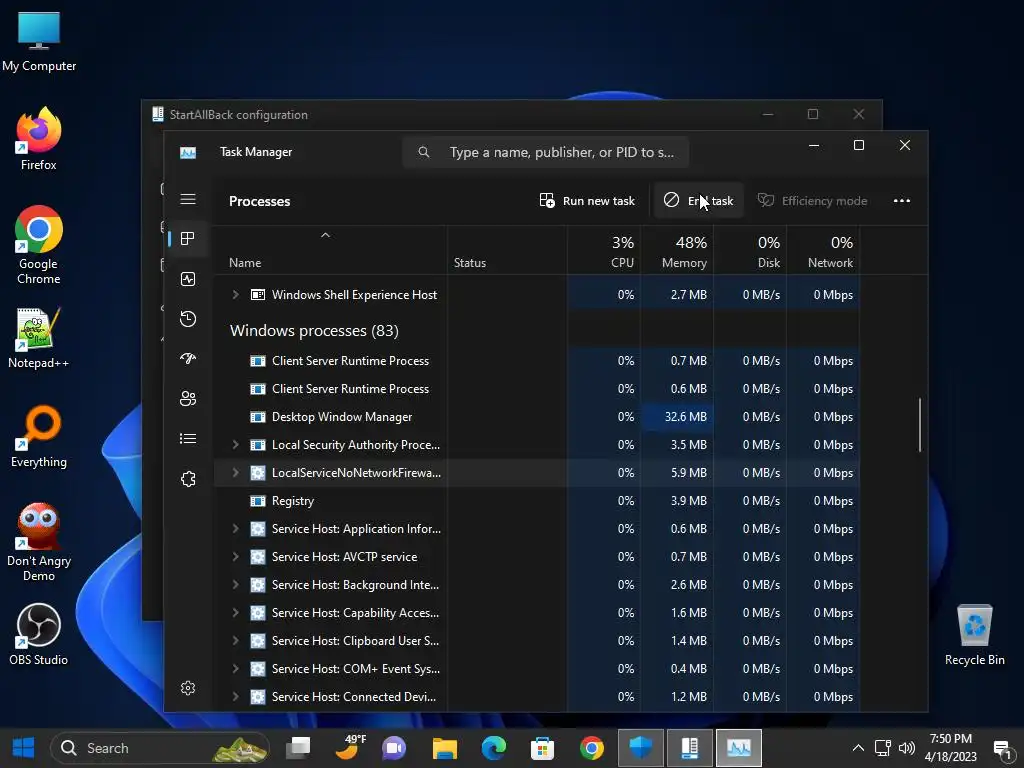This screenshot has height=768, width=1024.
Task: Expand Service Host: Application Information row
Action: (235, 529)
